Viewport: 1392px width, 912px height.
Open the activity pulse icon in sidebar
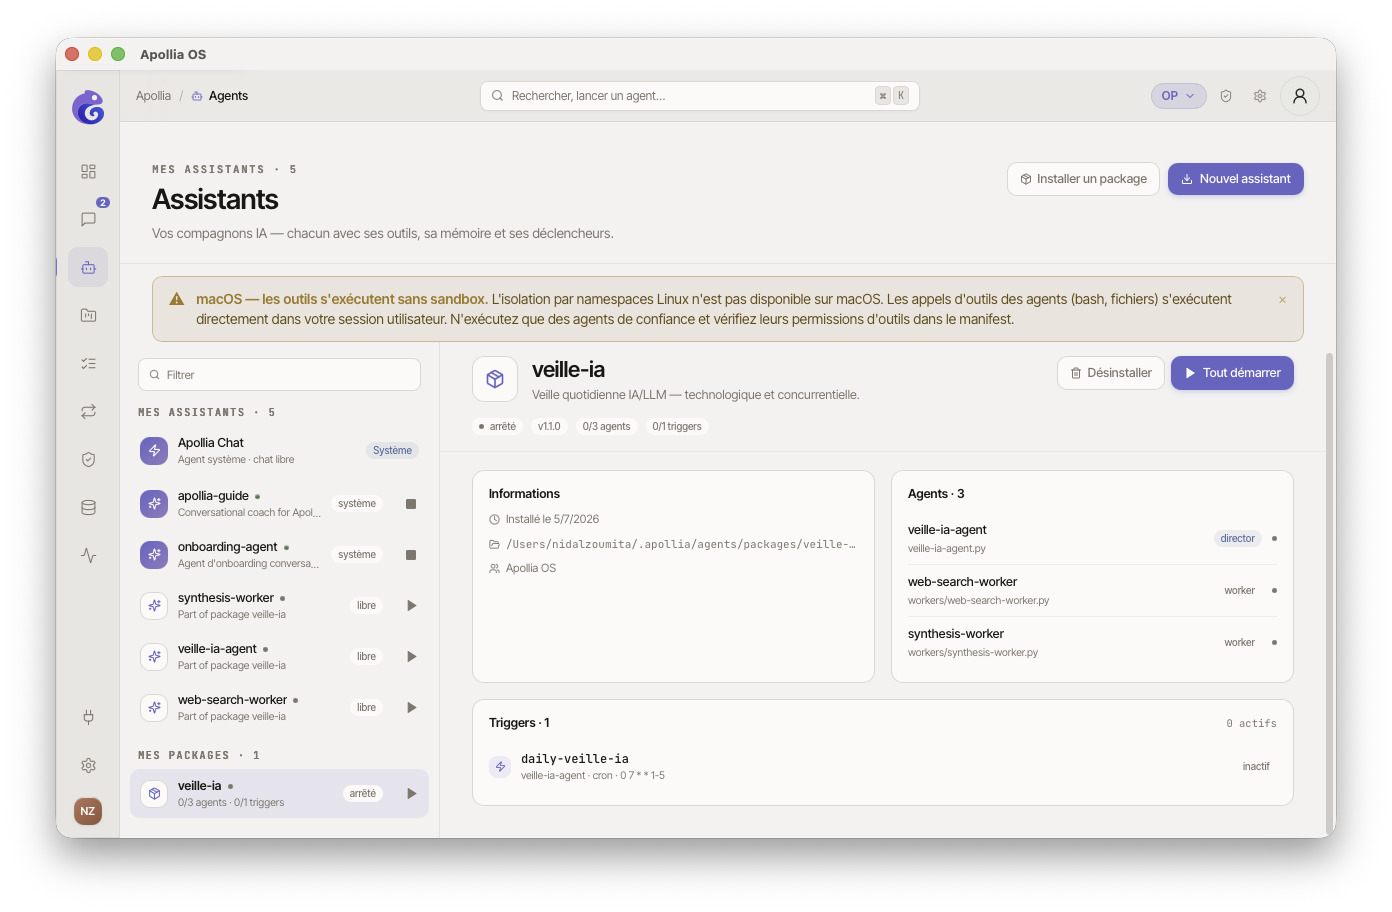point(88,555)
